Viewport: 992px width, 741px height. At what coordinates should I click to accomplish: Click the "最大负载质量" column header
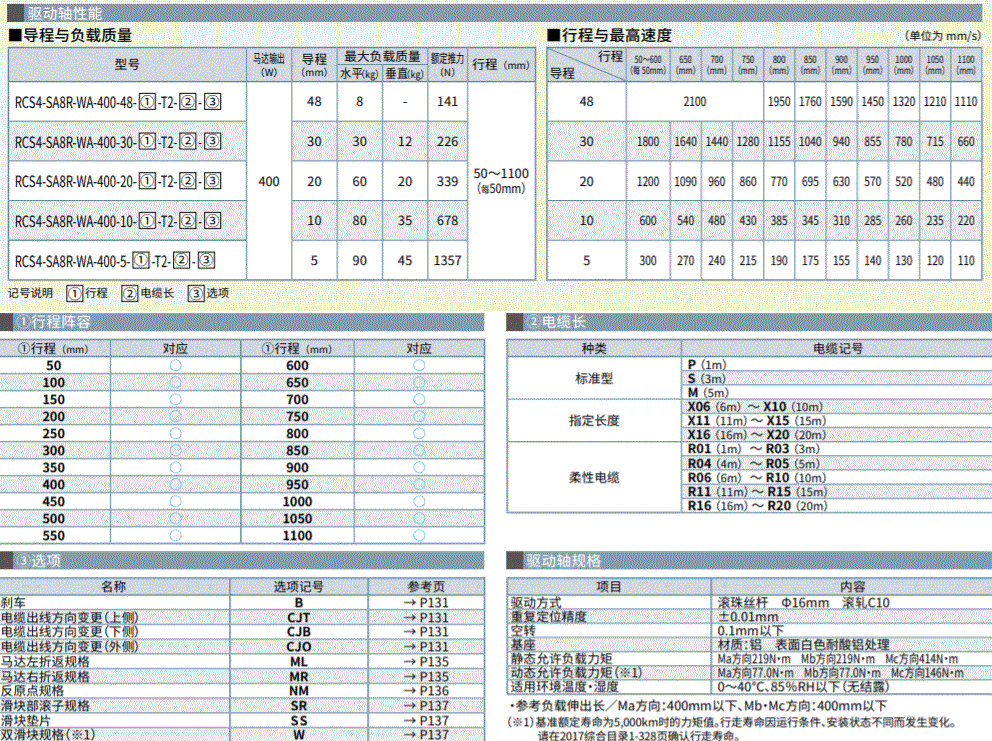pyautogui.click(x=382, y=57)
